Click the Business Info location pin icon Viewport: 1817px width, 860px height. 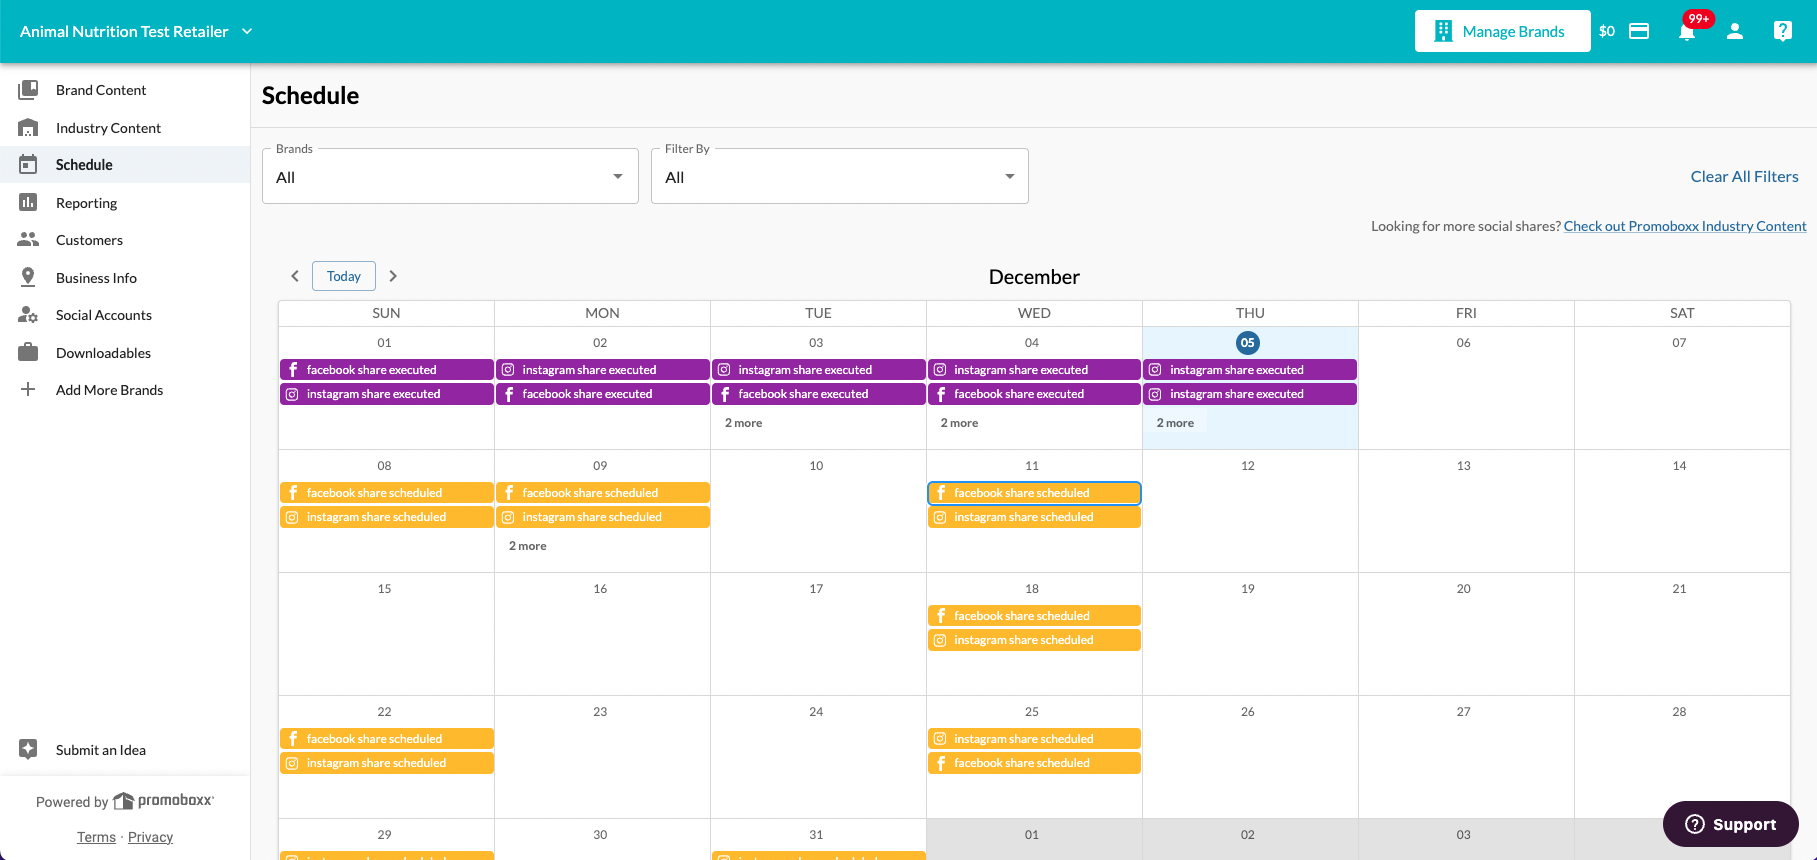pyautogui.click(x=28, y=277)
